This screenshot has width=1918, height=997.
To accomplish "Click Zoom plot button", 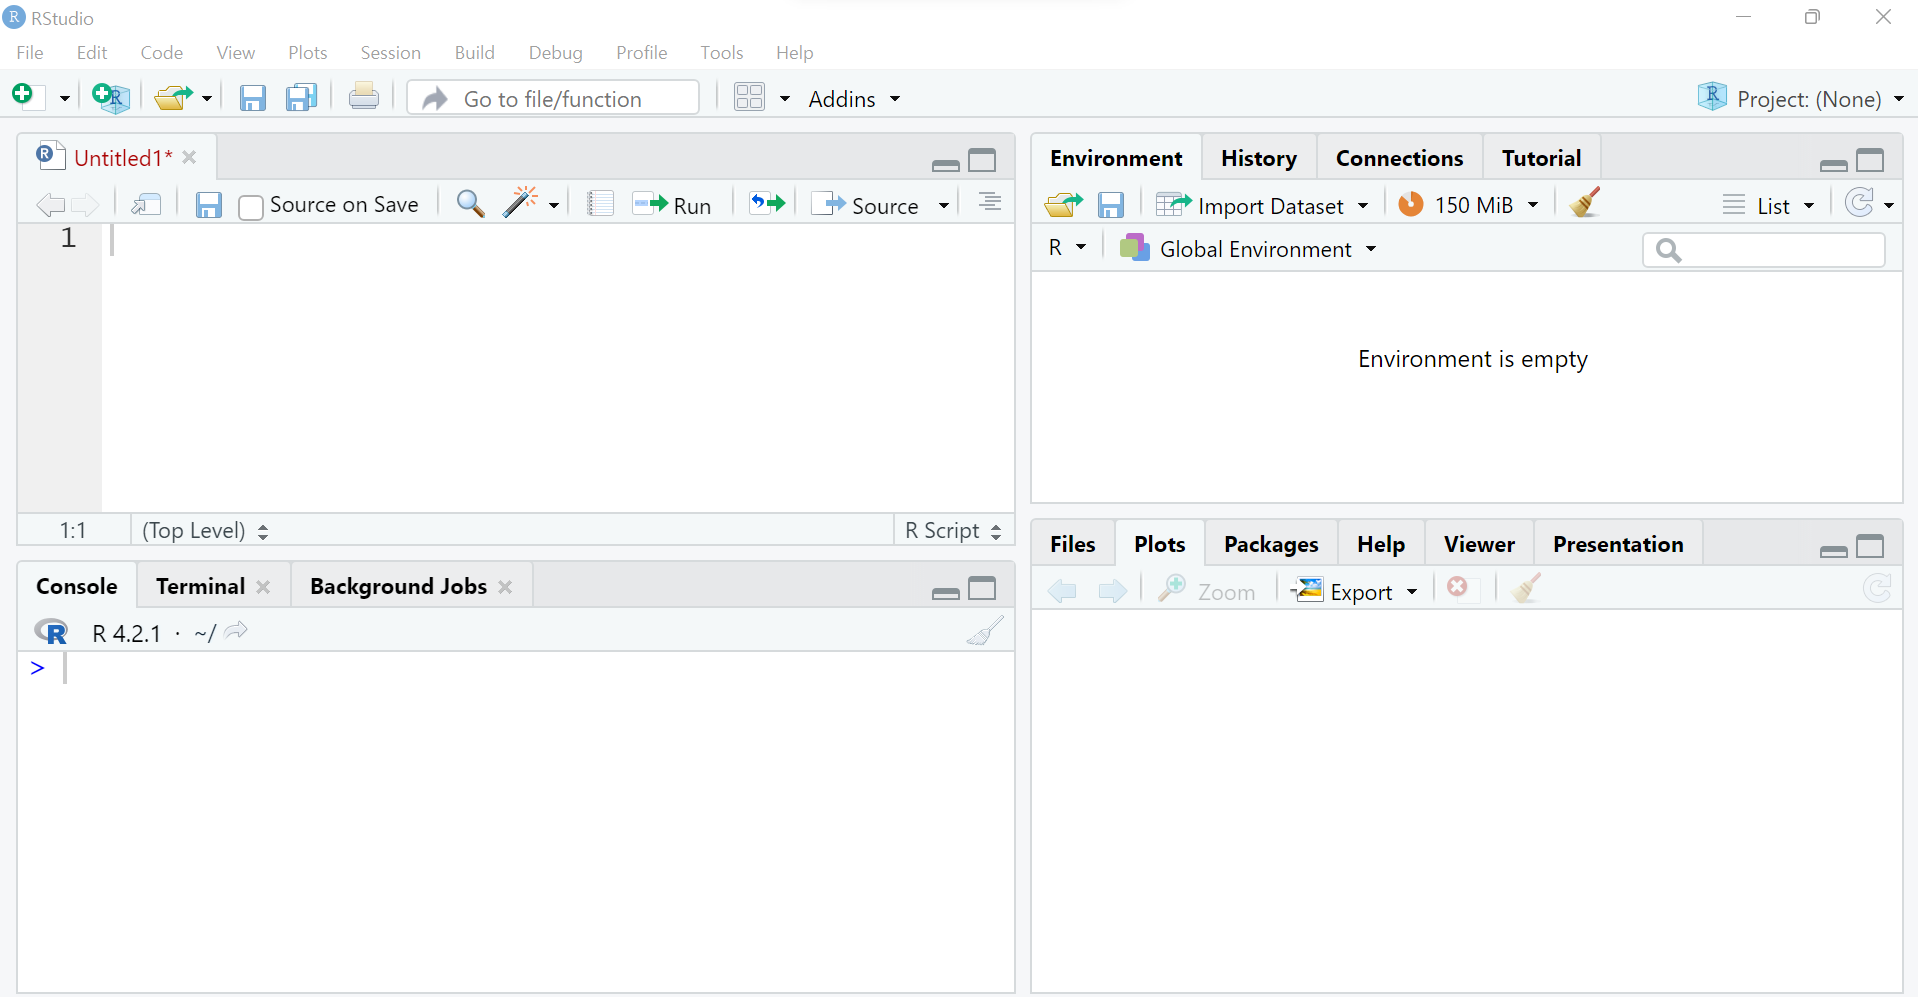I will 1206,591.
